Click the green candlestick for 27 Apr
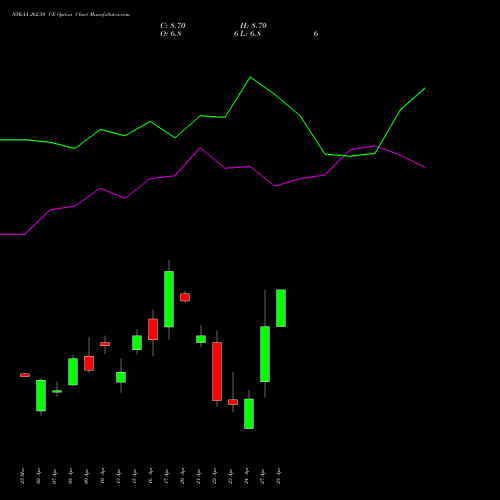Screen dimensions: 500x500 tap(265, 354)
